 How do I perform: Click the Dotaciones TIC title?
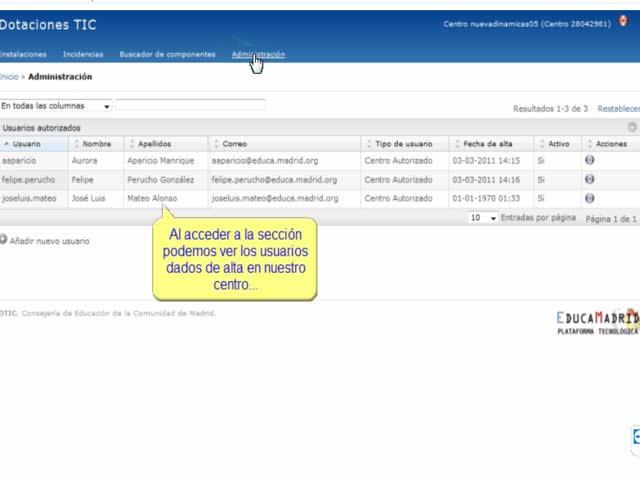(48, 25)
